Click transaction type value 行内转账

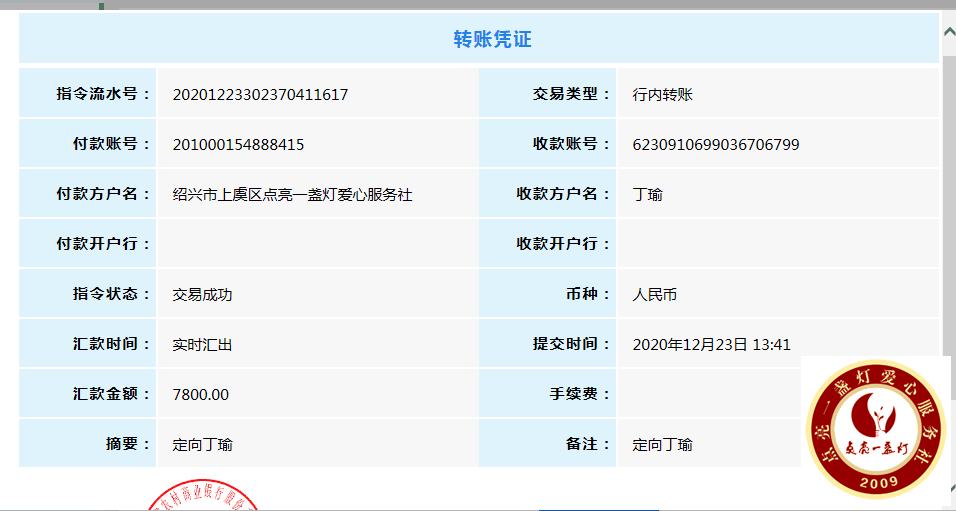coord(663,95)
